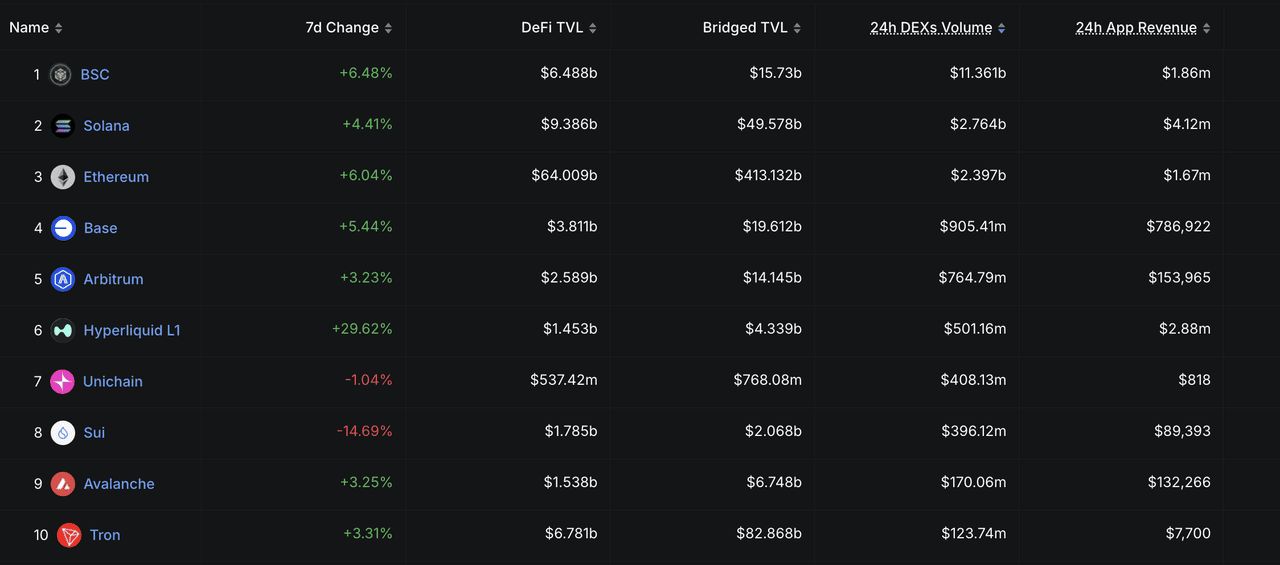Click the Solana chain logo icon
Image resolution: width=1280 pixels, height=565 pixels.
pos(63,126)
